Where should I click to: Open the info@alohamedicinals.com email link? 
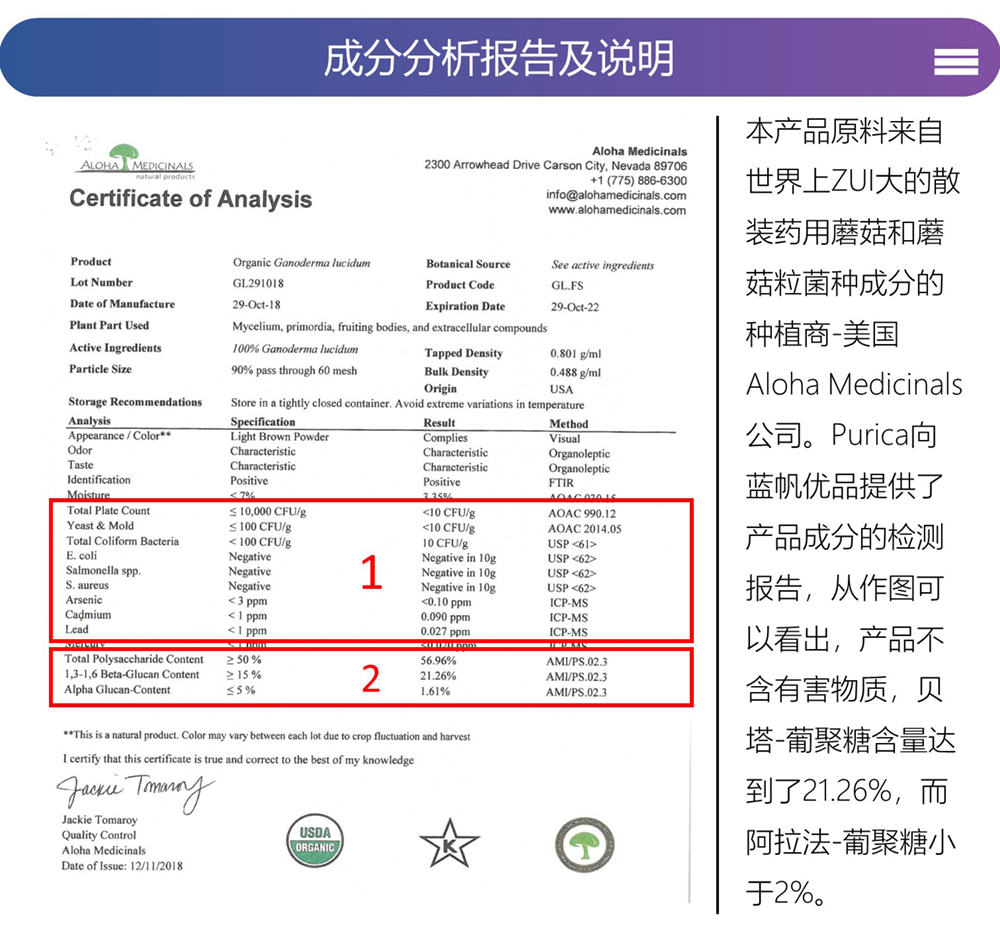[616, 195]
